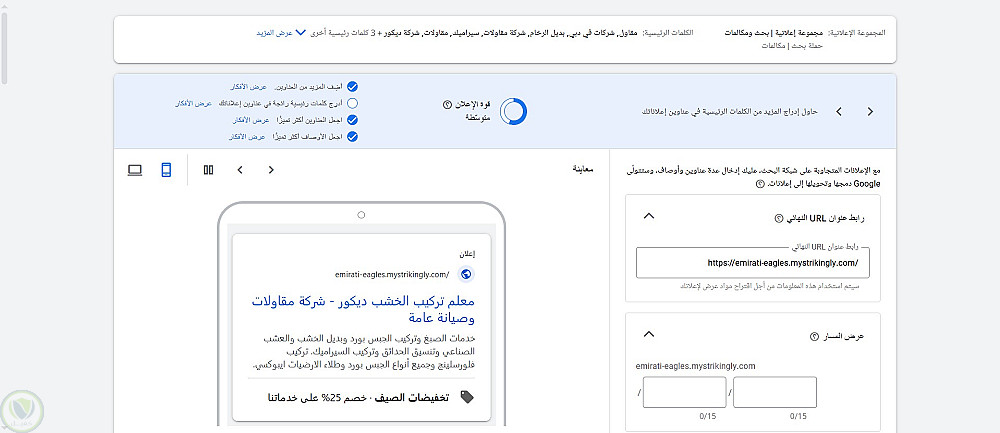Click the right display path field
The image size is (1000, 433).
pyautogui.click(x=775, y=392)
